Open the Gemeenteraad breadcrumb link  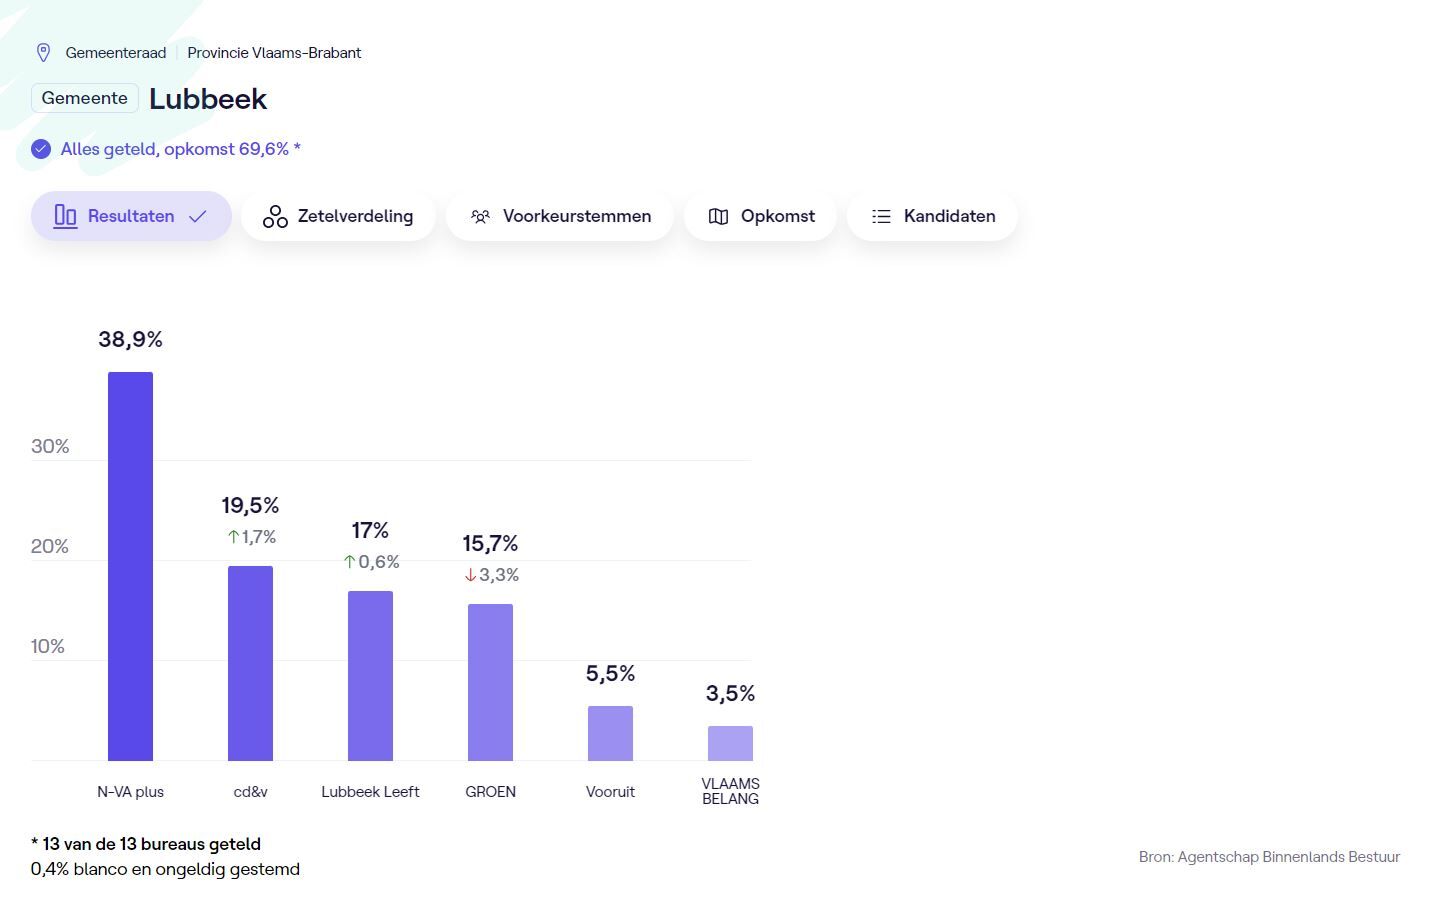[116, 53]
